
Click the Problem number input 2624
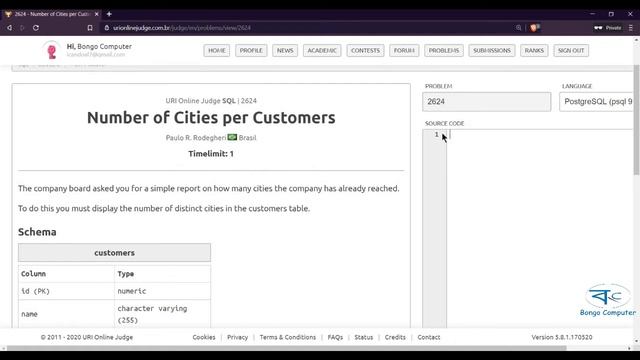click(x=487, y=102)
